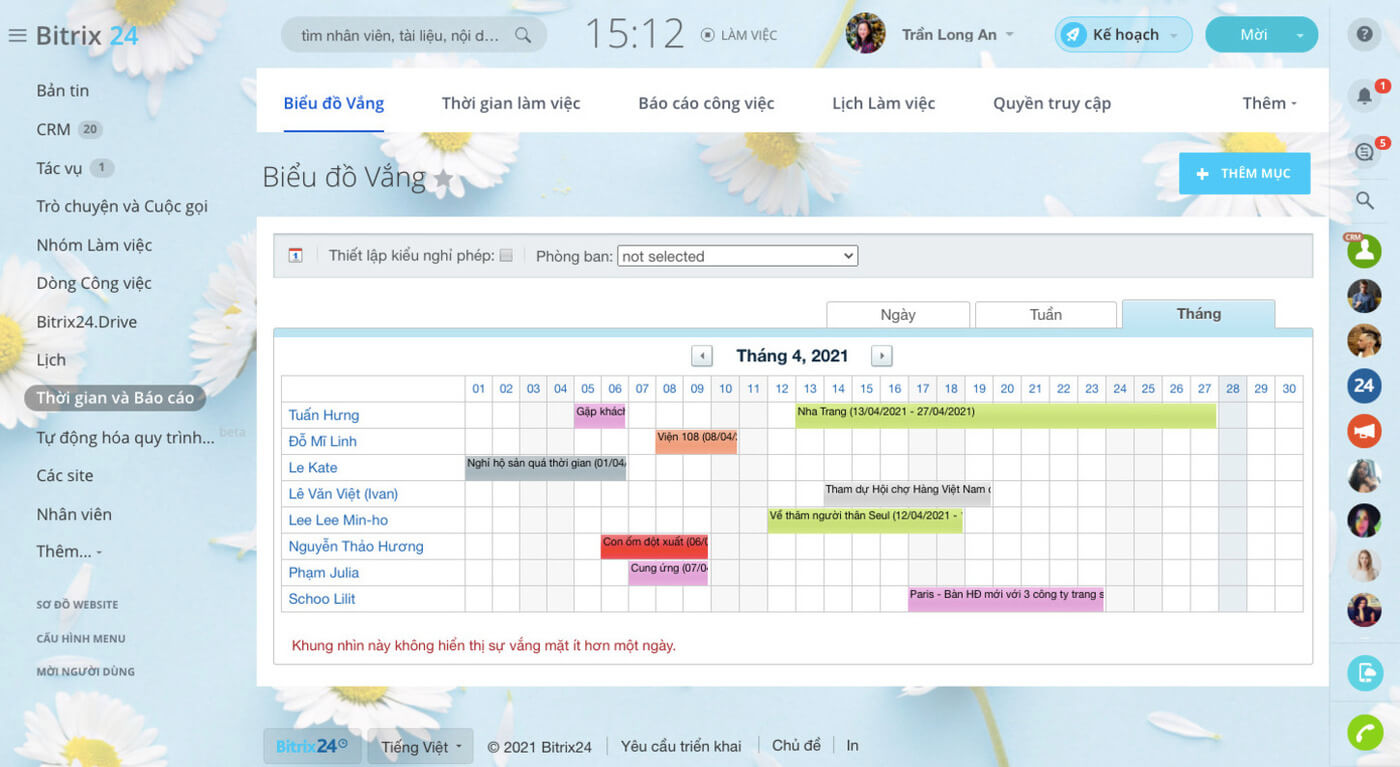The width and height of the screenshot is (1400, 767).
Task: Expand the Mới button dropdown arrow
Action: [x=1299, y=36]
